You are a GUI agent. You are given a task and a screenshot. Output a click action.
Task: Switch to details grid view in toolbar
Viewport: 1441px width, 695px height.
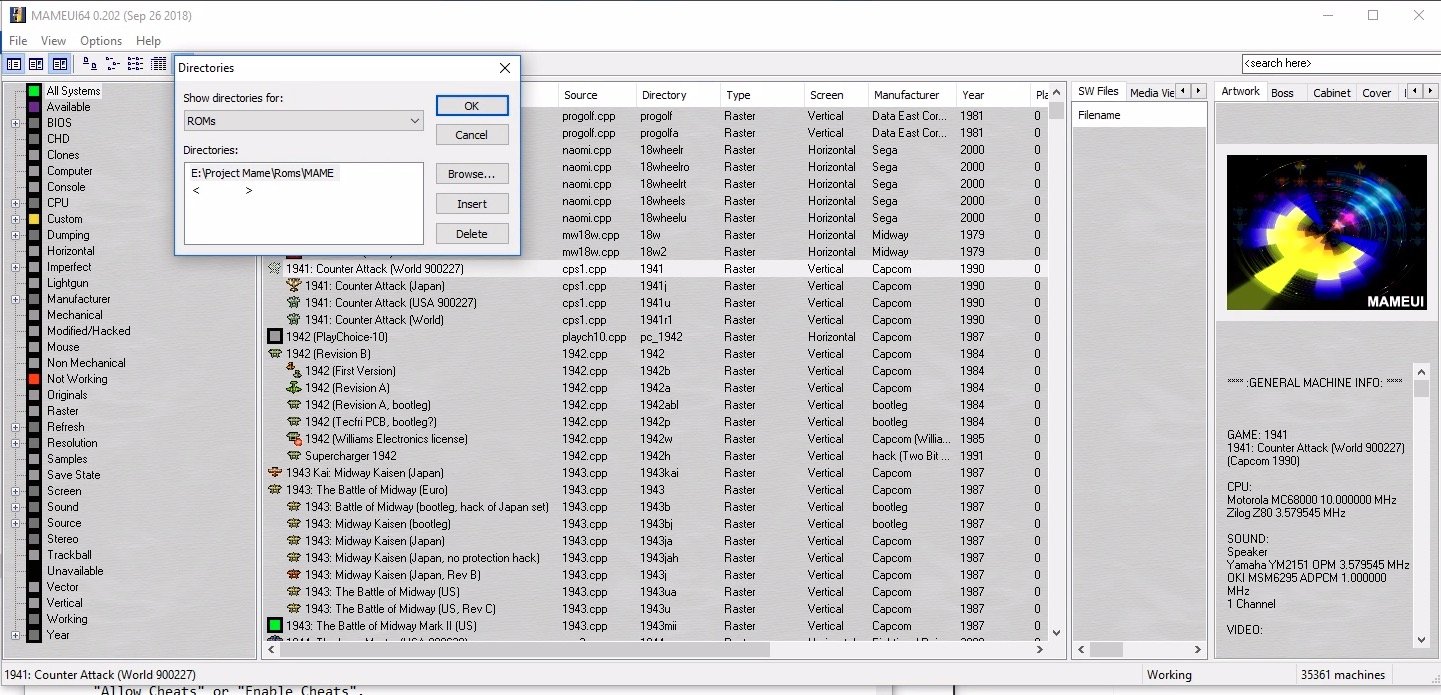(159, 64)
